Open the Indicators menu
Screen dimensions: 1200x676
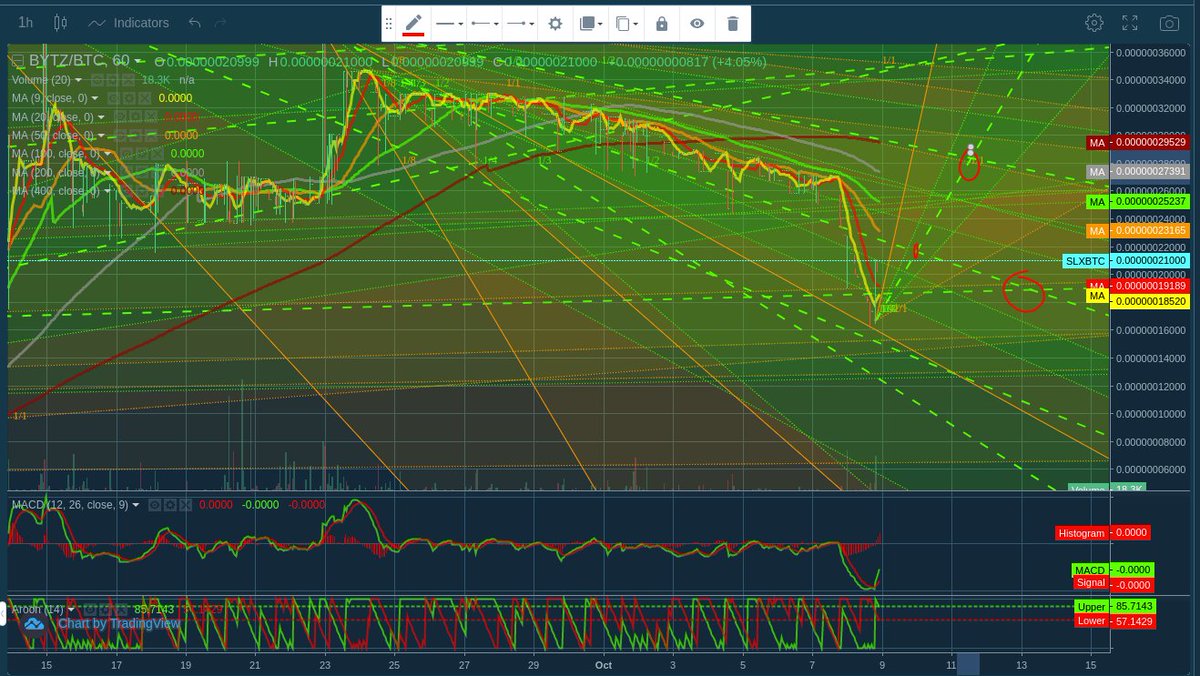click(128, 22)
